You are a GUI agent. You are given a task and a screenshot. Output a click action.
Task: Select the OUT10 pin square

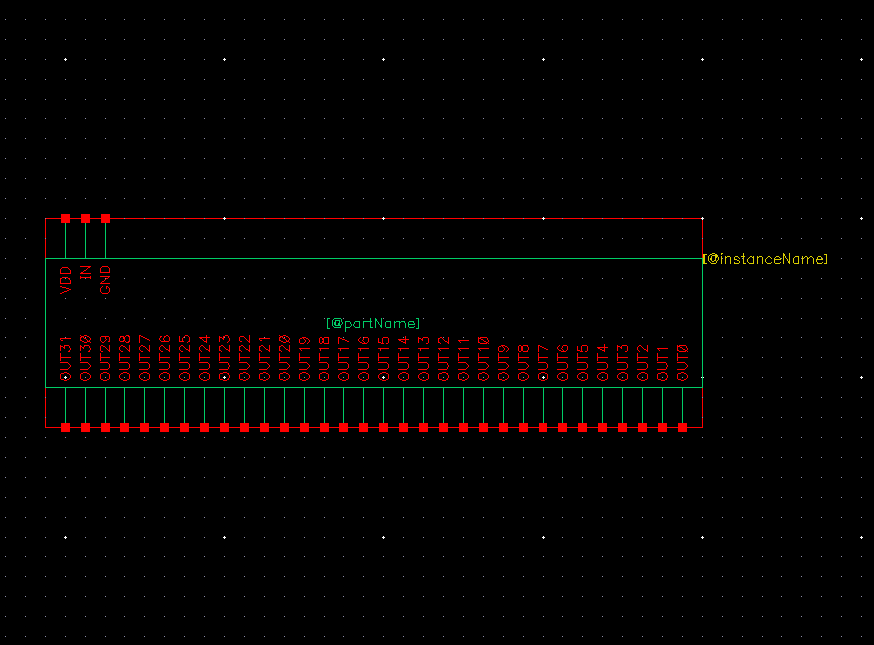click(483, 427)
